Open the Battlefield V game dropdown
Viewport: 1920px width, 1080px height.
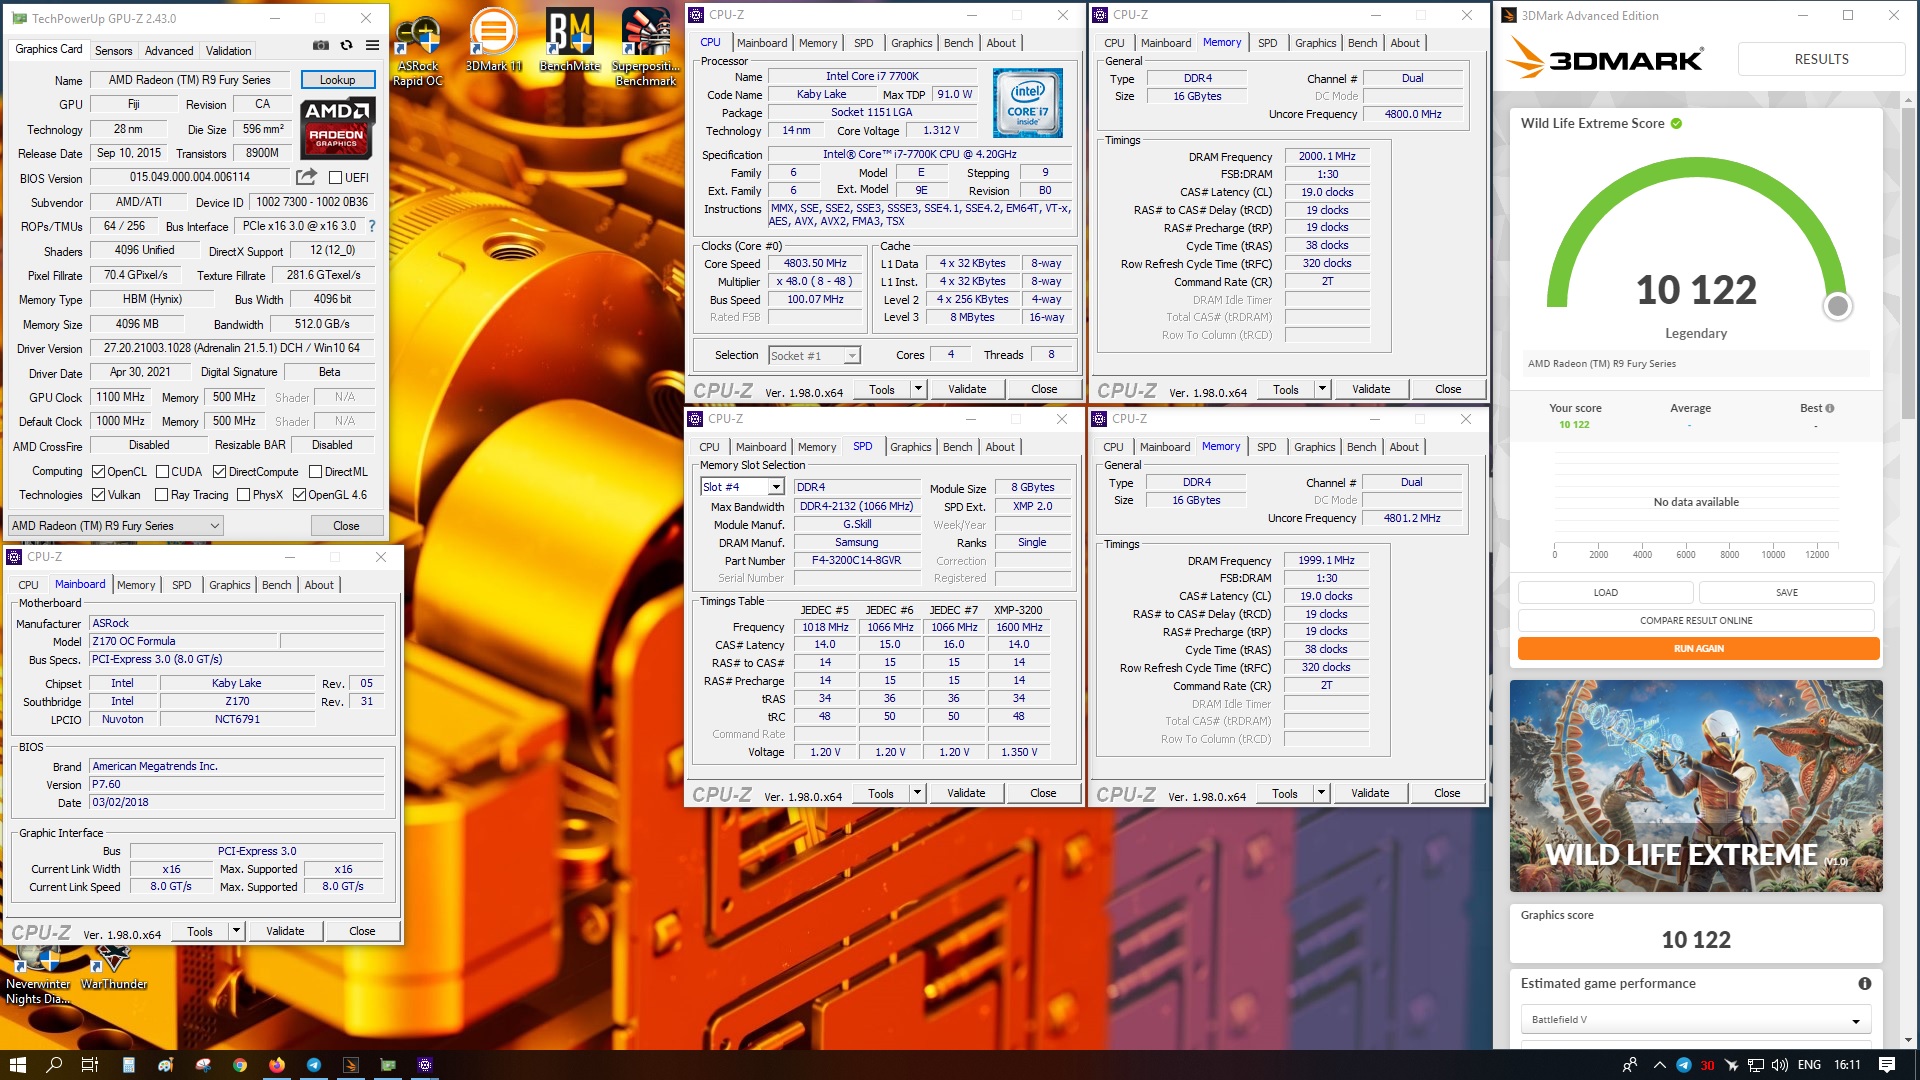click(x=1696, y=1020)
